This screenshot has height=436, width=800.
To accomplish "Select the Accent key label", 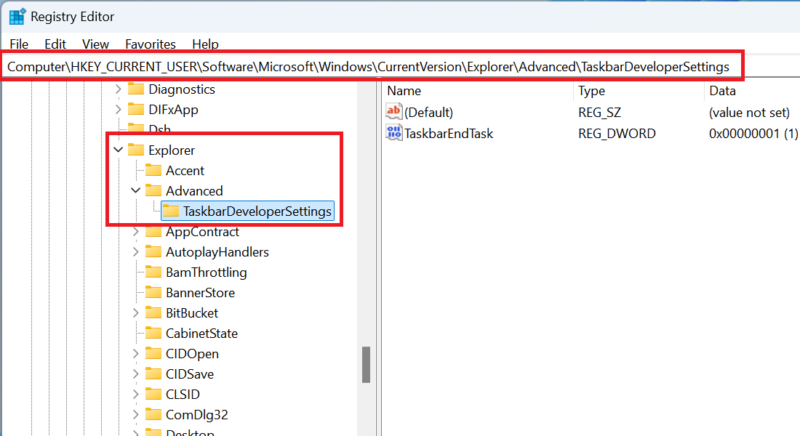I will click(x=185, y=170).
